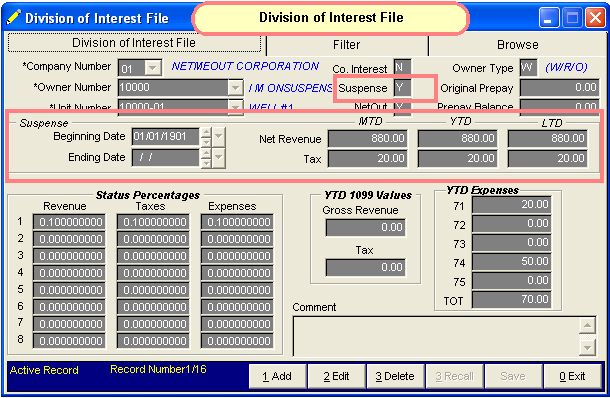The image size is (610, 398).
Task: Click the Record Number1/16 status text
Action: pyautogui.click(x=158, y=370)
